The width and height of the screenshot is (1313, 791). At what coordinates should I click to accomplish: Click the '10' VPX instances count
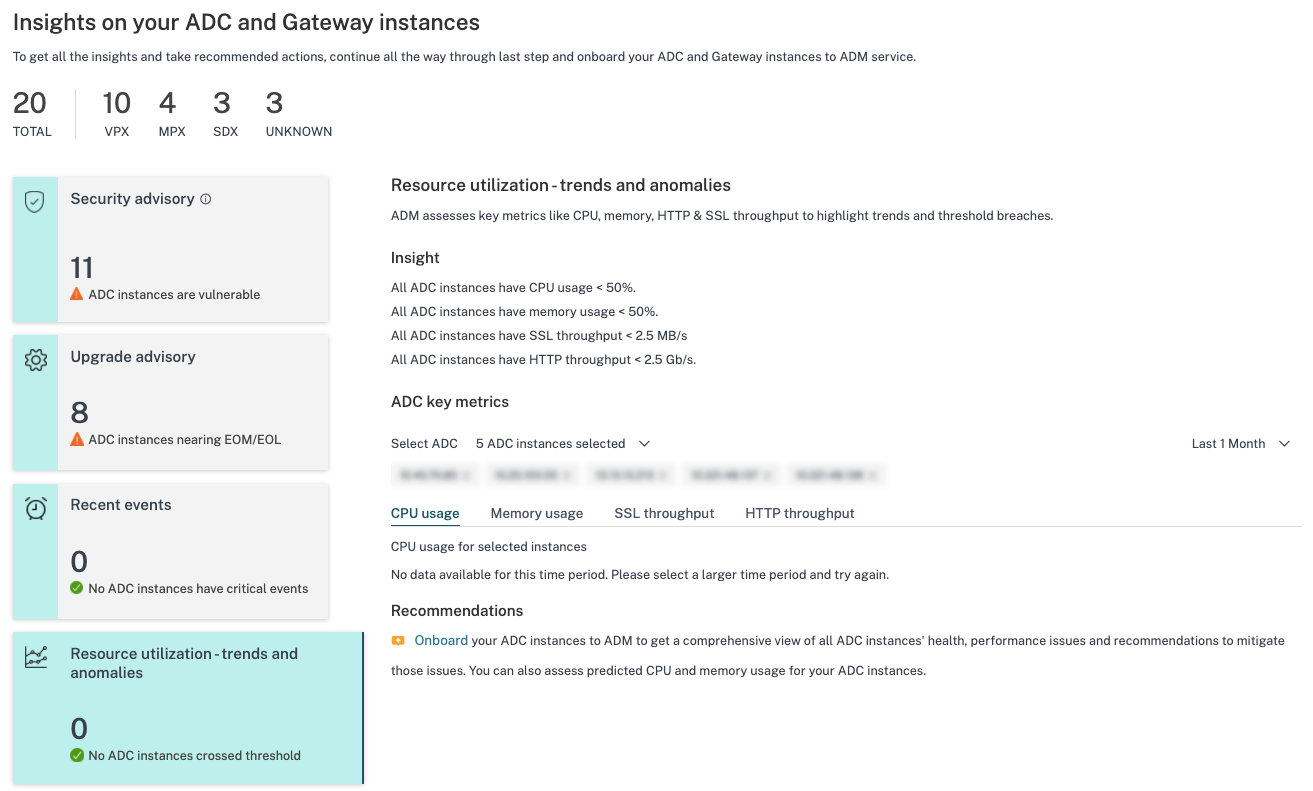coord(117,103)
